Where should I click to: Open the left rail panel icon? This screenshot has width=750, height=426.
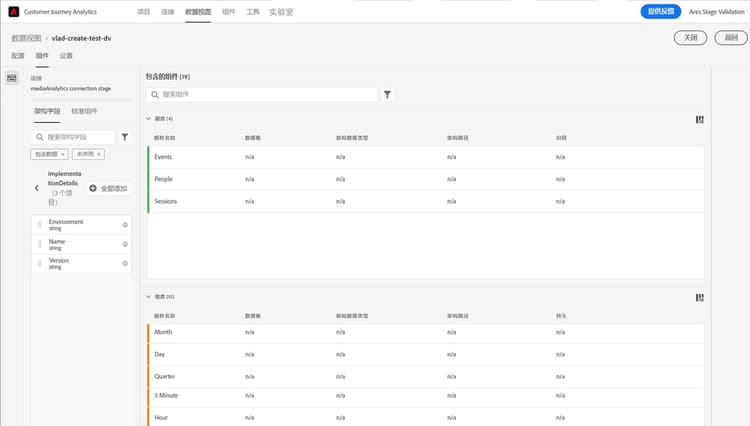point(12,78)
